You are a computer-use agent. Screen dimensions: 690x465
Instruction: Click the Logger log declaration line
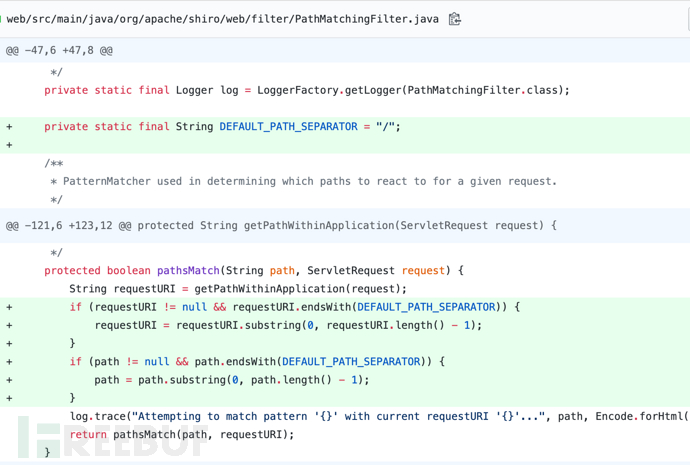click(306, 90)
